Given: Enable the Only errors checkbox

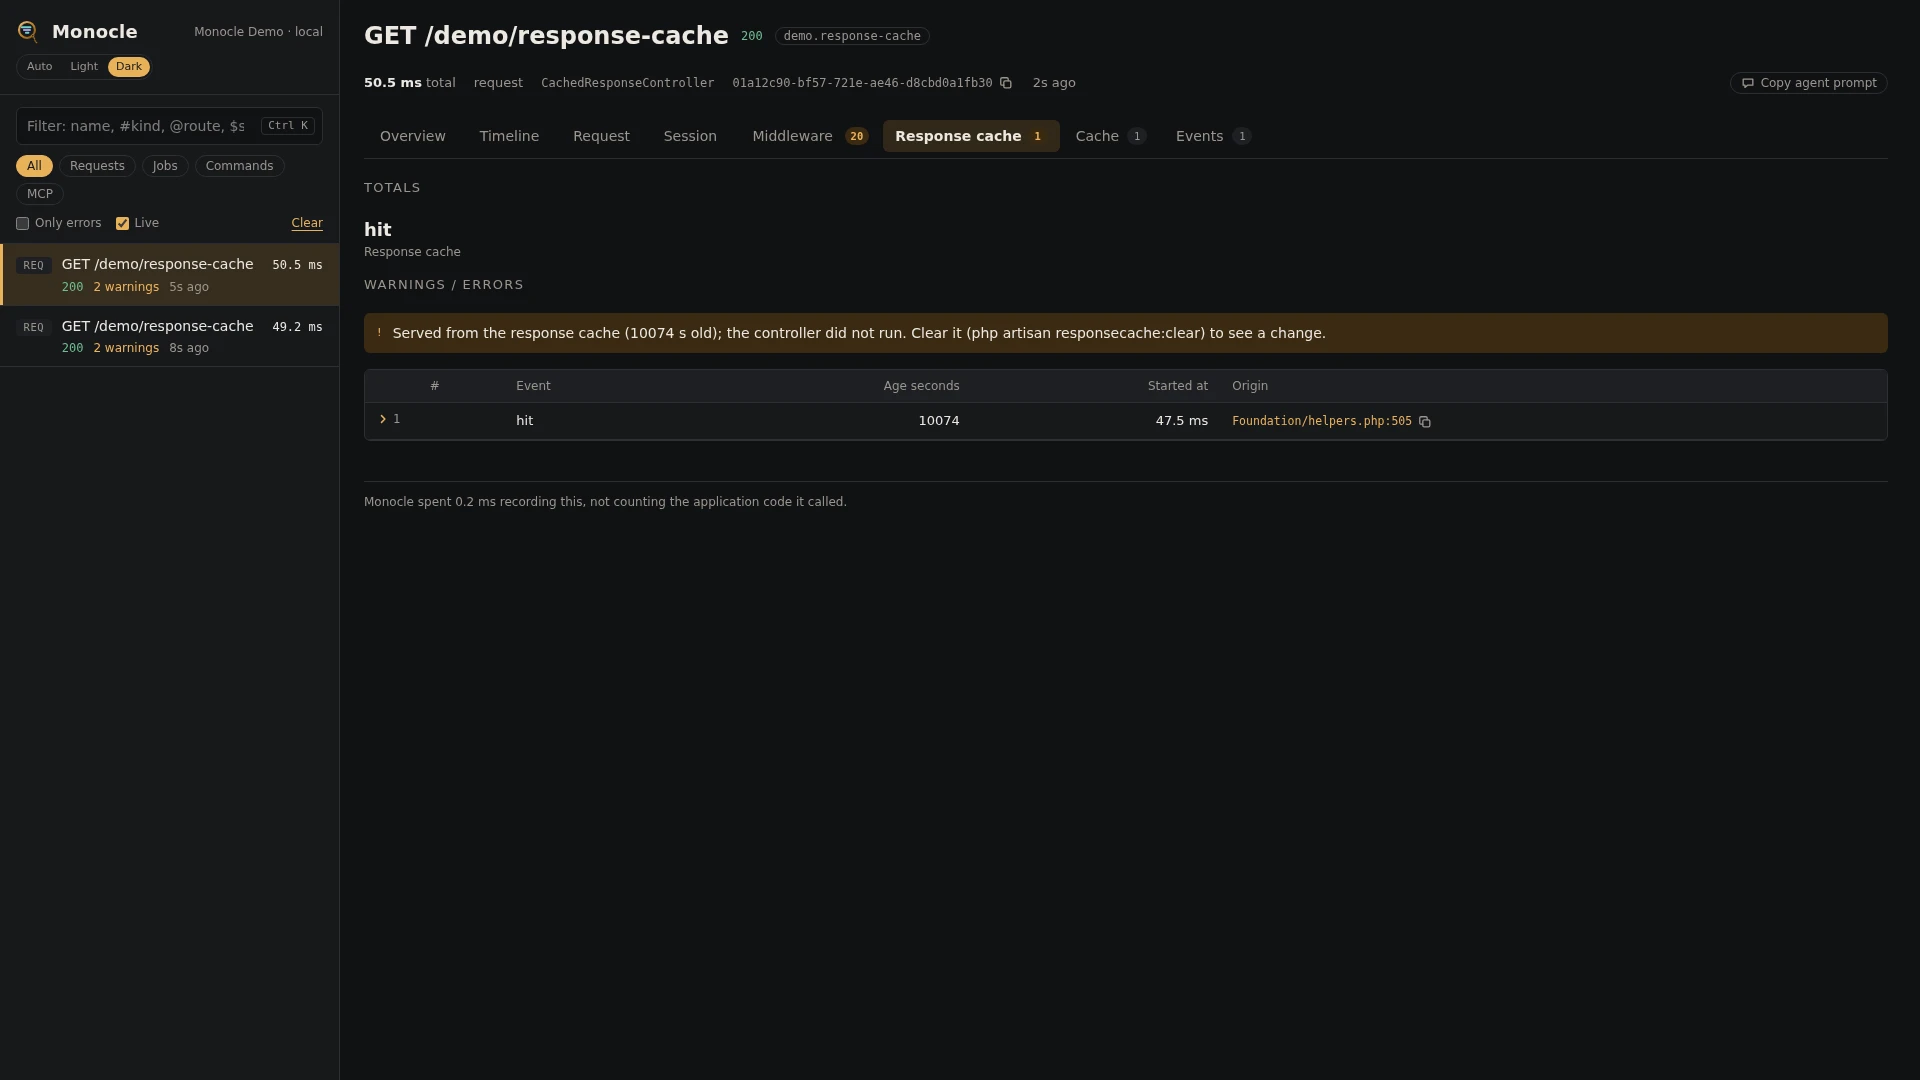Looking at the screenshot, I should 22,224.
